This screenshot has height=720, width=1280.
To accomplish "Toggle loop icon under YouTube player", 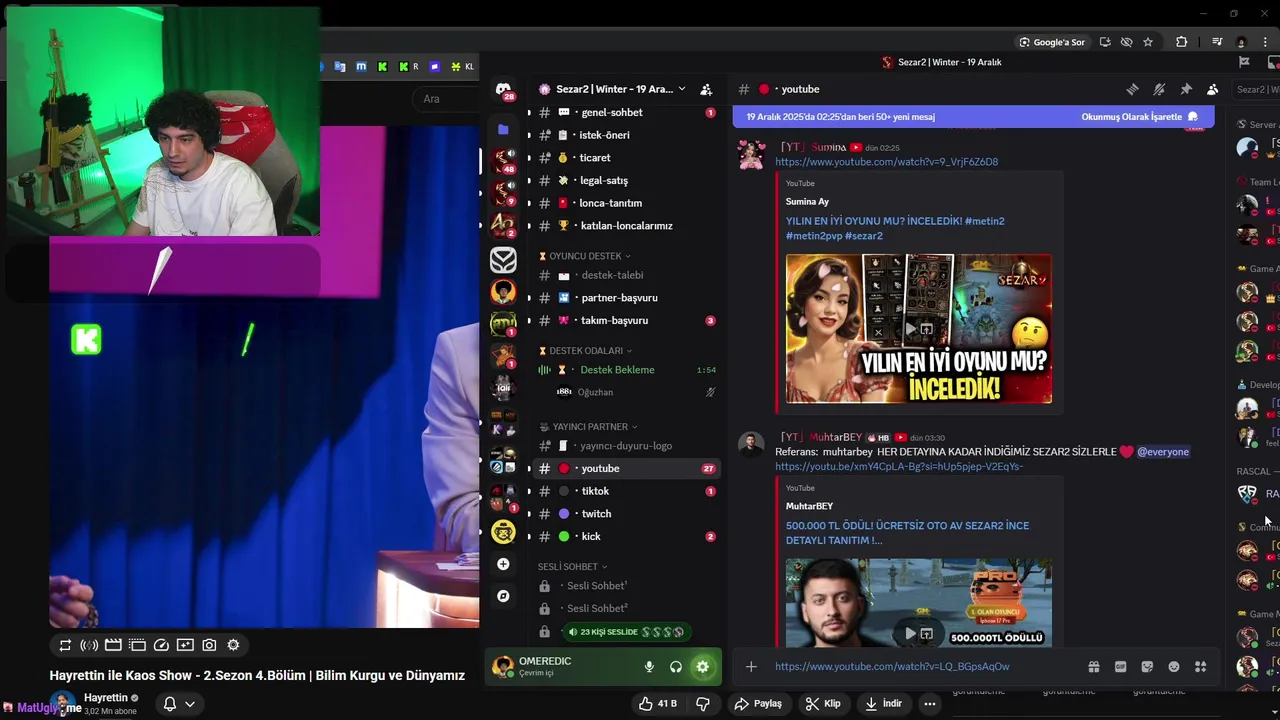I will [65, 645].
